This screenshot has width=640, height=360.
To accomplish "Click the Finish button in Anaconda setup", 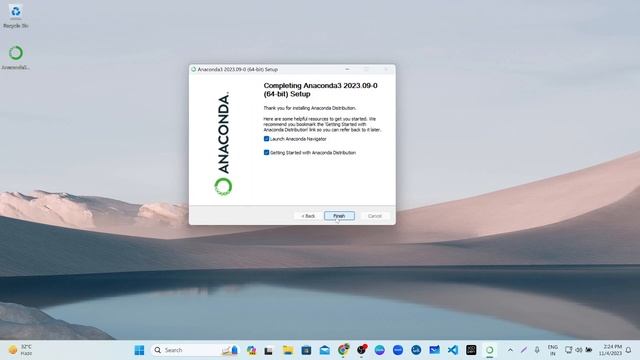I will (339, 216).
